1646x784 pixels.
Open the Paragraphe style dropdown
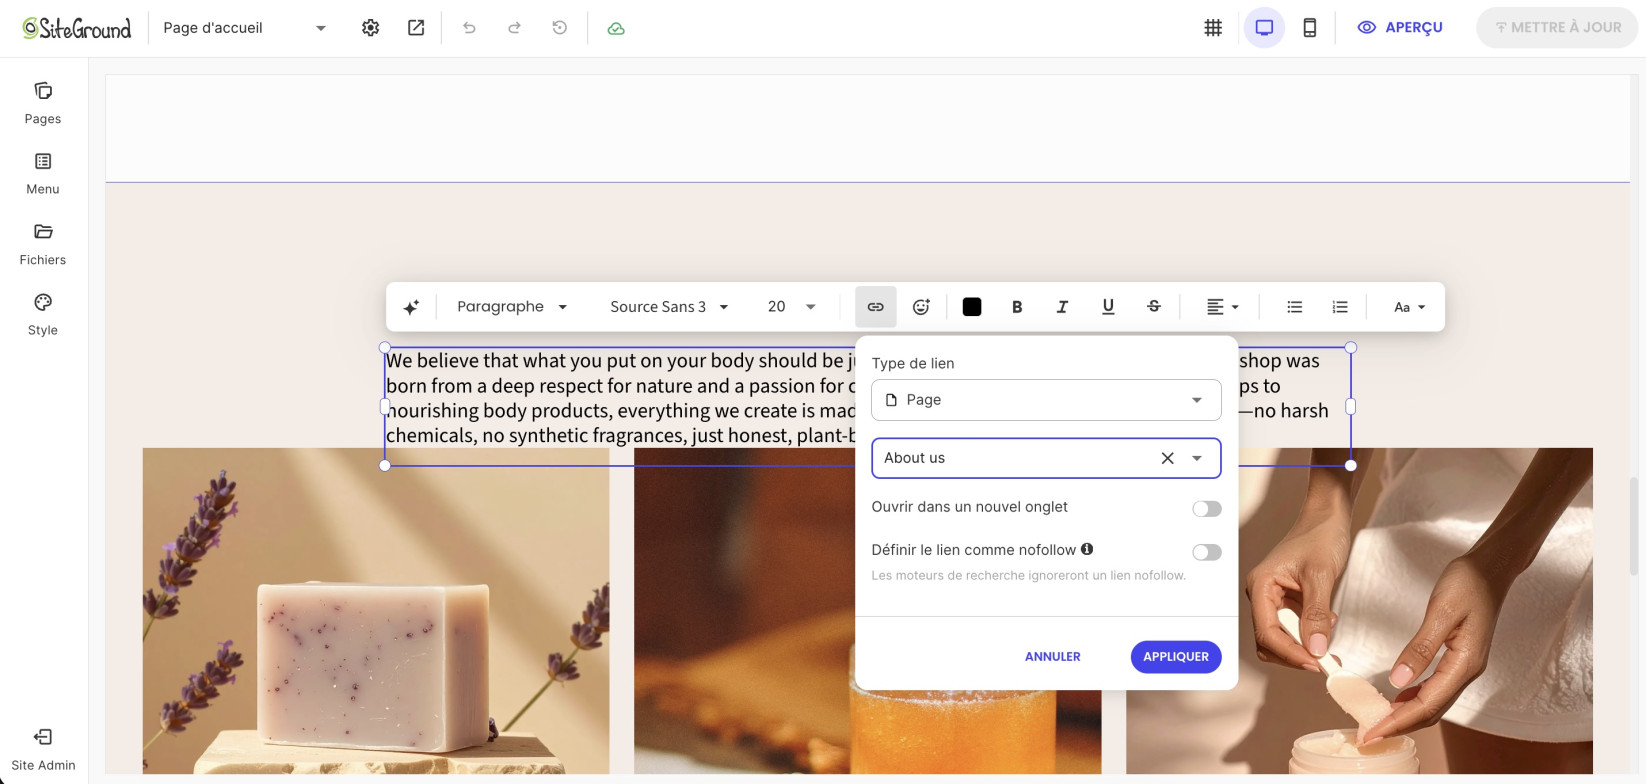(512, 307)
